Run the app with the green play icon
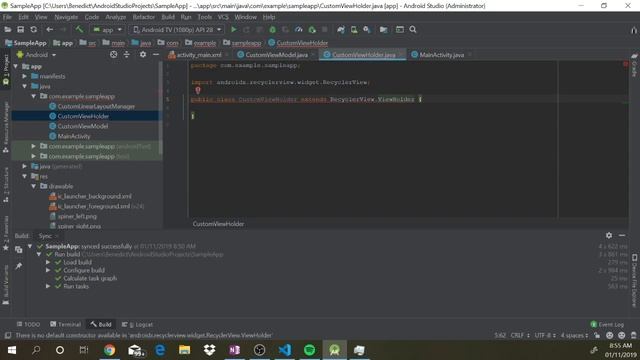The image size is (640, 360). click(x=233, y=29)
